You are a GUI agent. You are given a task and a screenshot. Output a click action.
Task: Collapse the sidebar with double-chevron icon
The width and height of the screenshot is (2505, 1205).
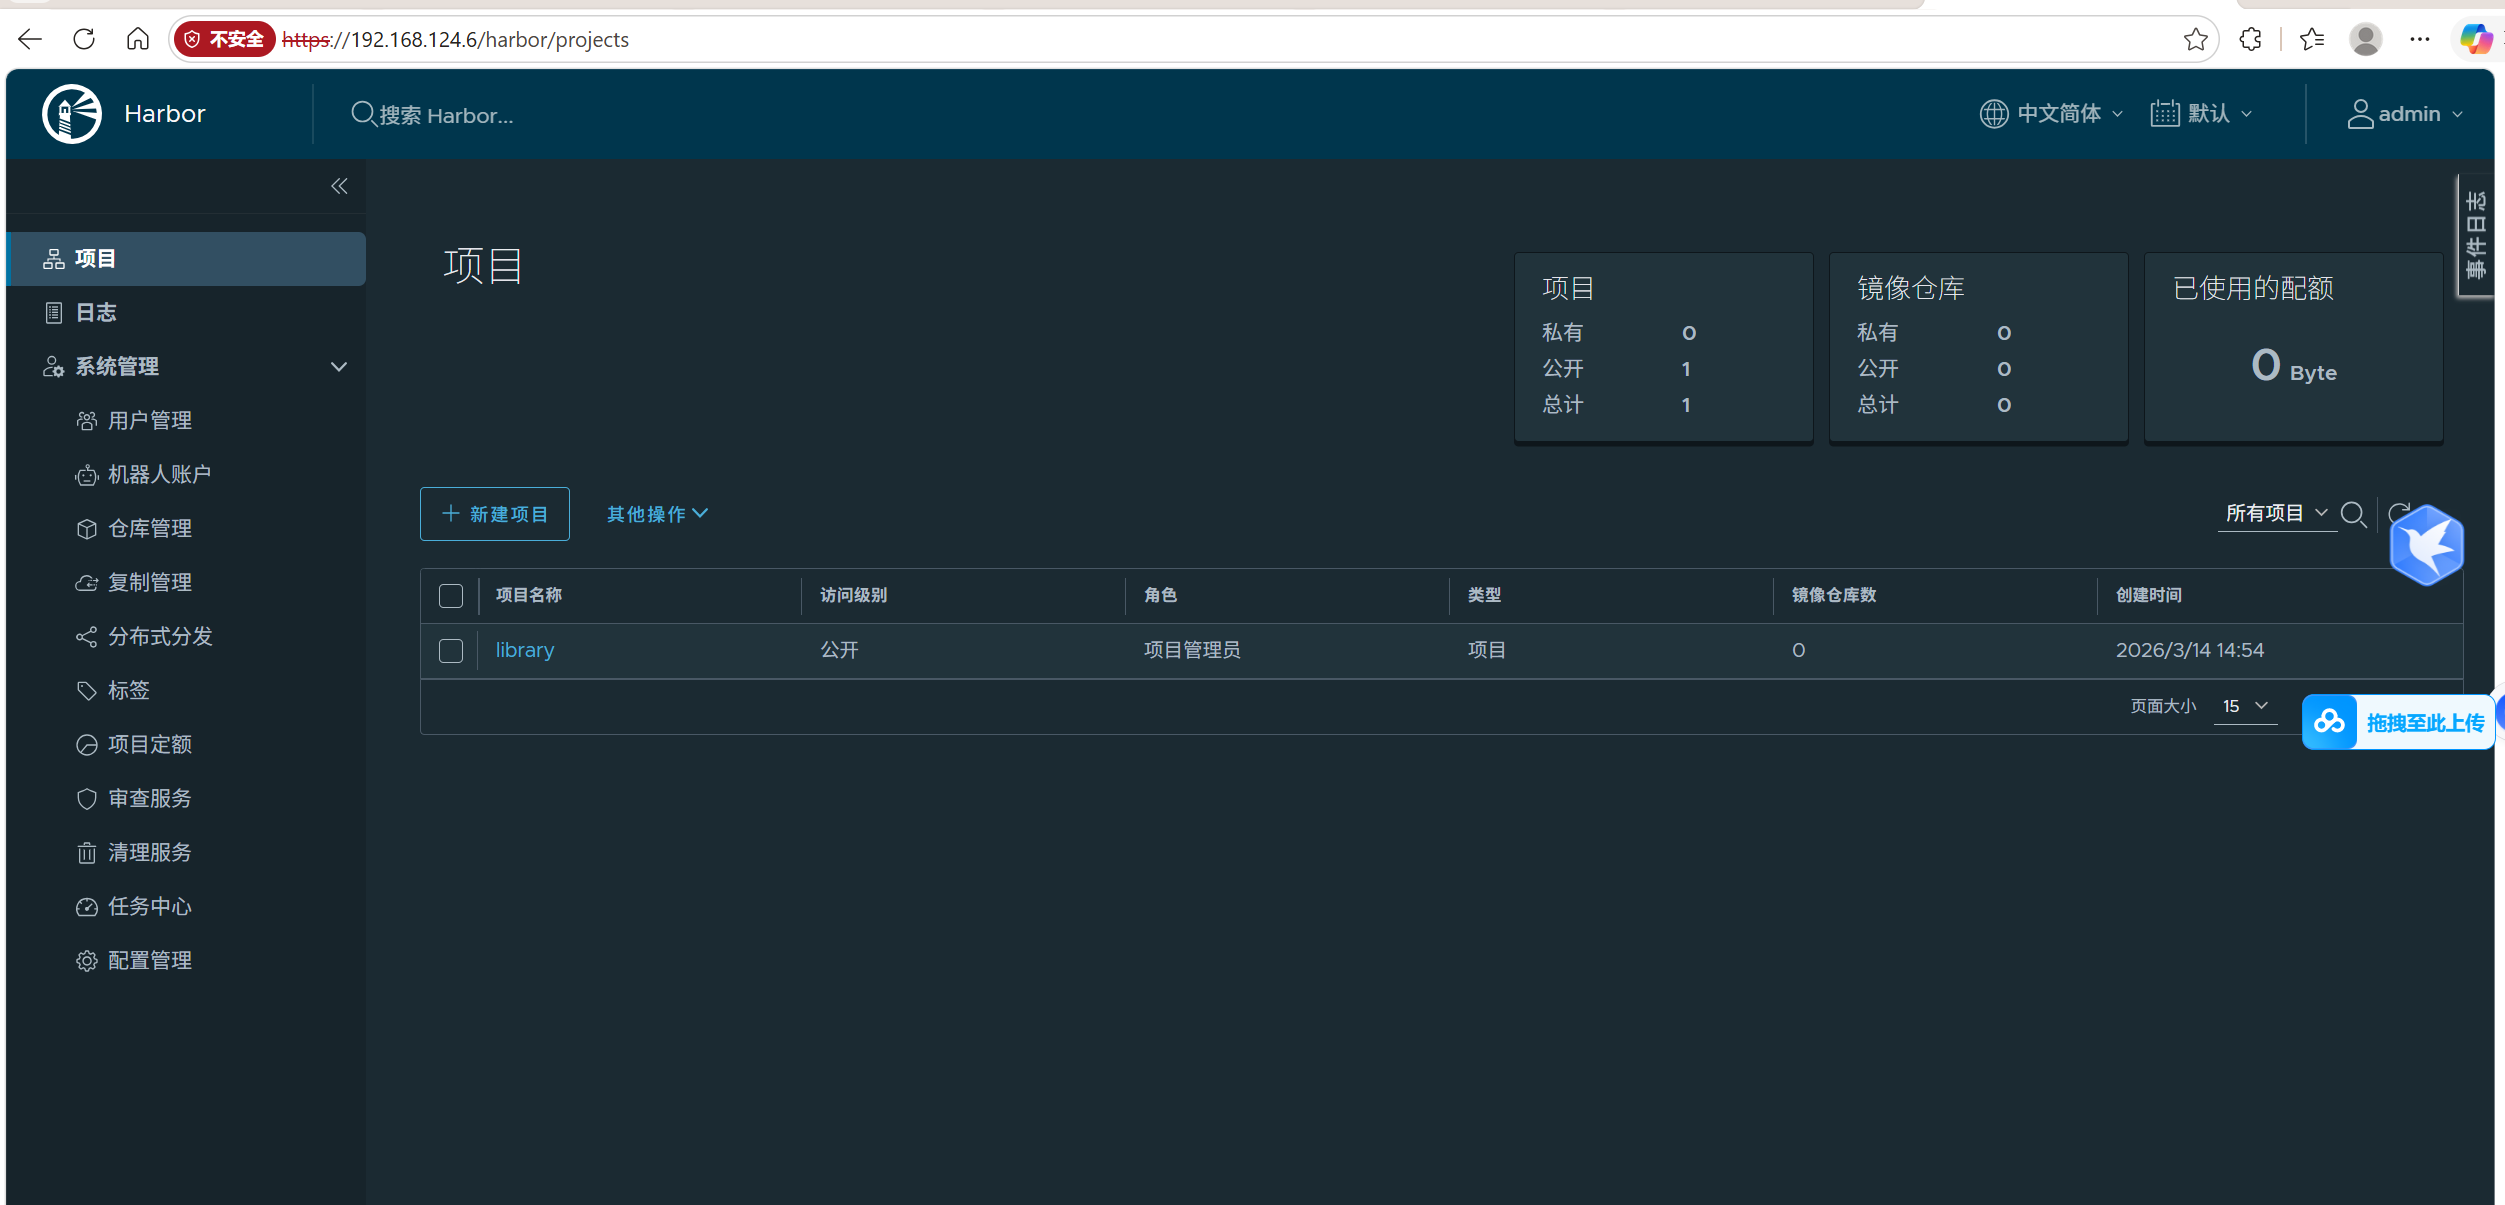(339, 186)
